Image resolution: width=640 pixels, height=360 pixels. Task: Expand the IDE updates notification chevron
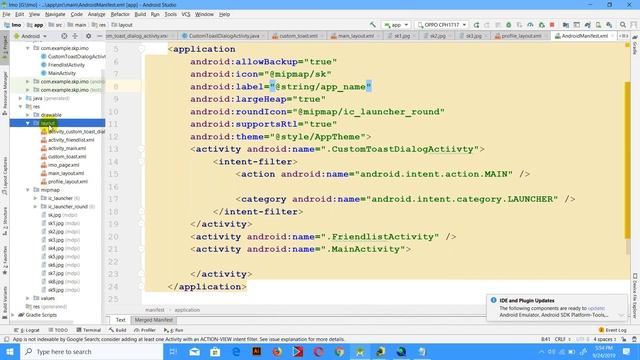621,315
